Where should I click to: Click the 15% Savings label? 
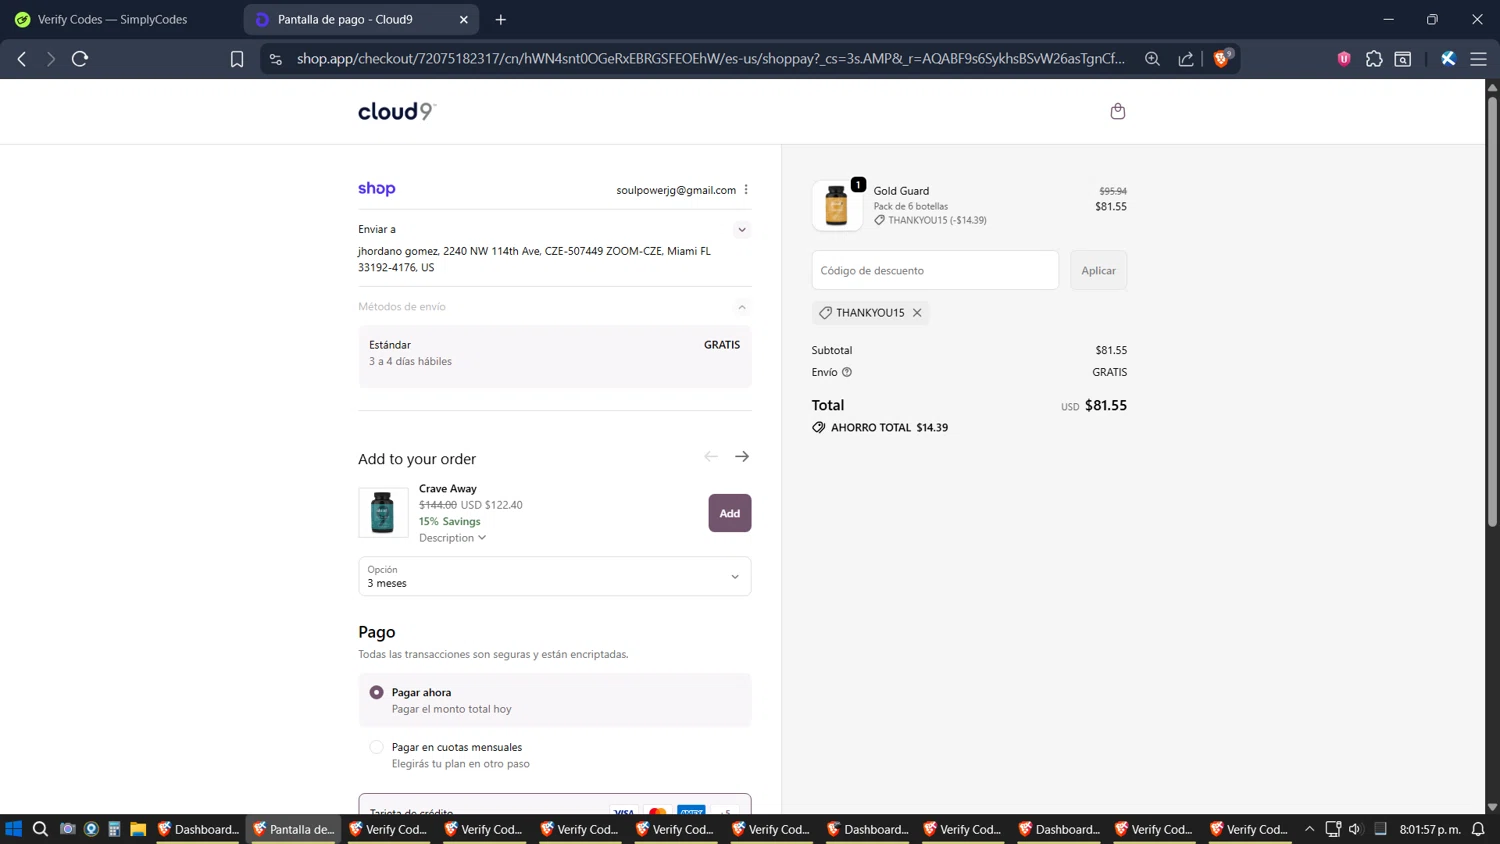450,521
